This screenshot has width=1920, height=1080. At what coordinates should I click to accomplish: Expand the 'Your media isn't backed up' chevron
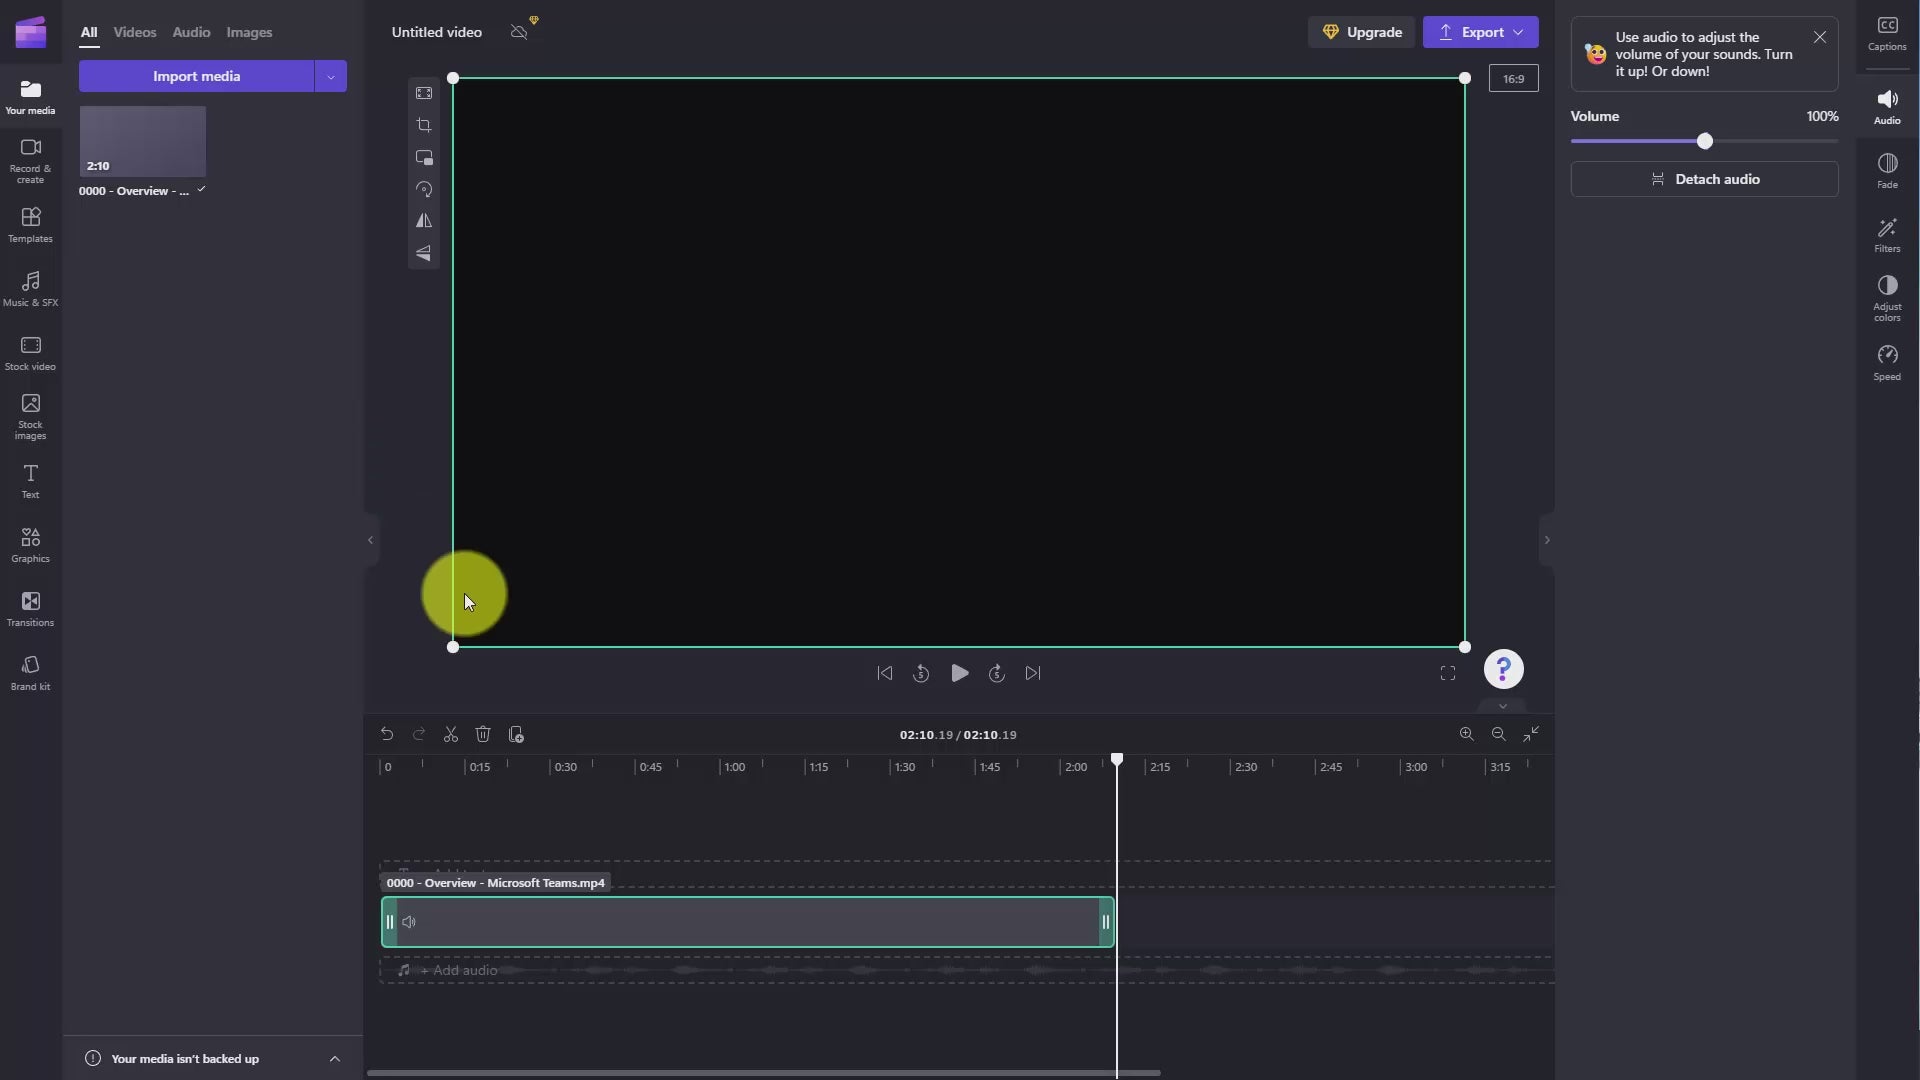click(x=335, y=1059)
